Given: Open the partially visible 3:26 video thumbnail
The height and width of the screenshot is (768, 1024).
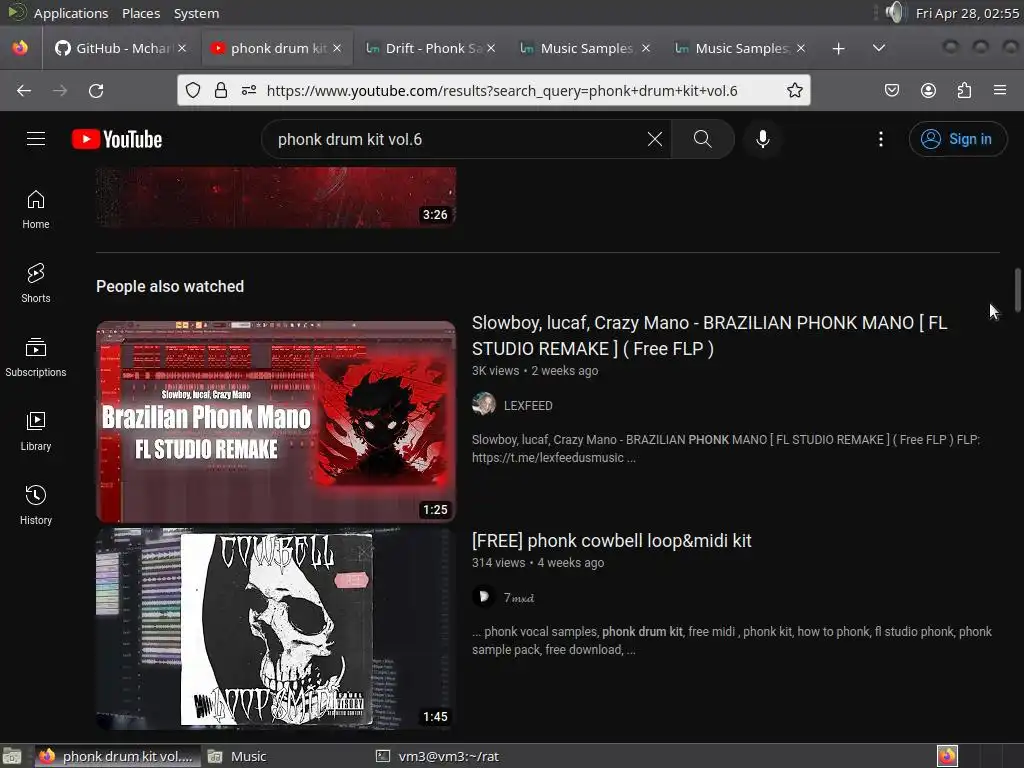Looking at the screenshot, I should pos(276,197).
